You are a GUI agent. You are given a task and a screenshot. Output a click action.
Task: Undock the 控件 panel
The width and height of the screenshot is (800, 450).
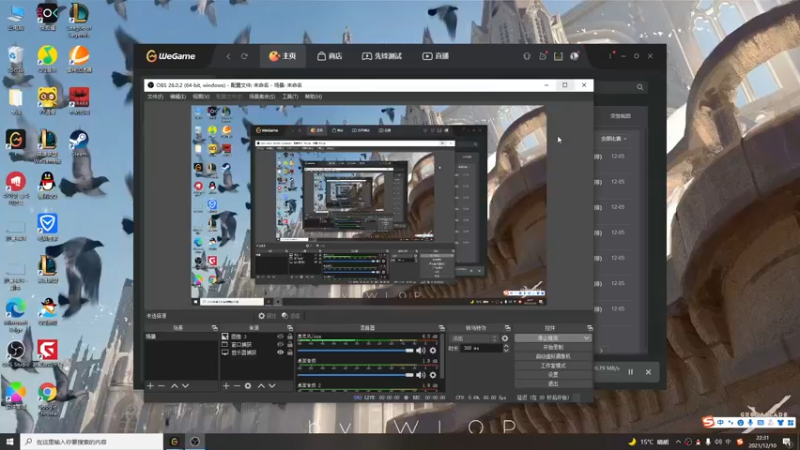tap(590, 328)
